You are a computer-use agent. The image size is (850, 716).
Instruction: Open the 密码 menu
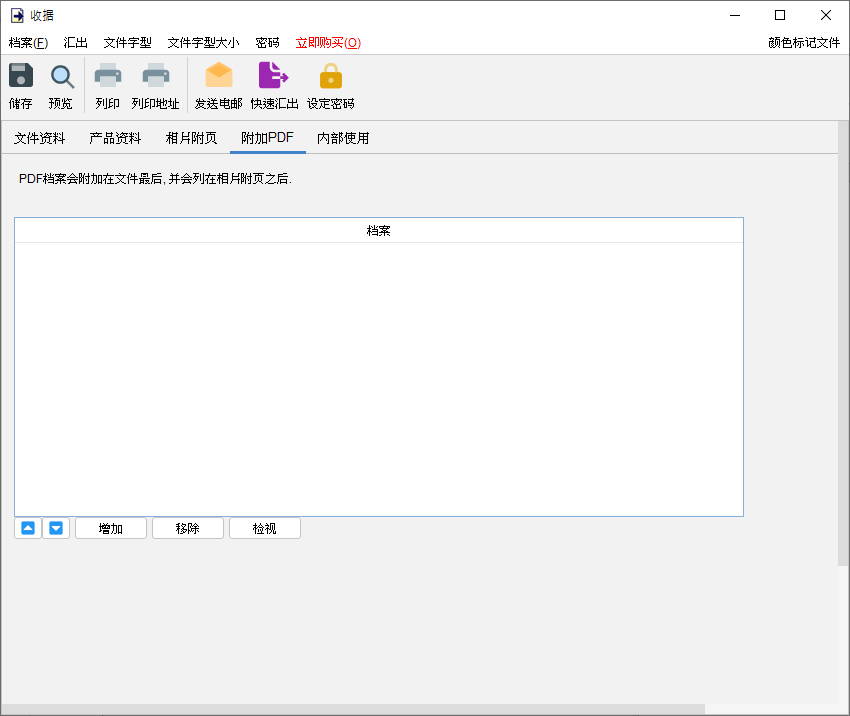(x=267, y=43)
